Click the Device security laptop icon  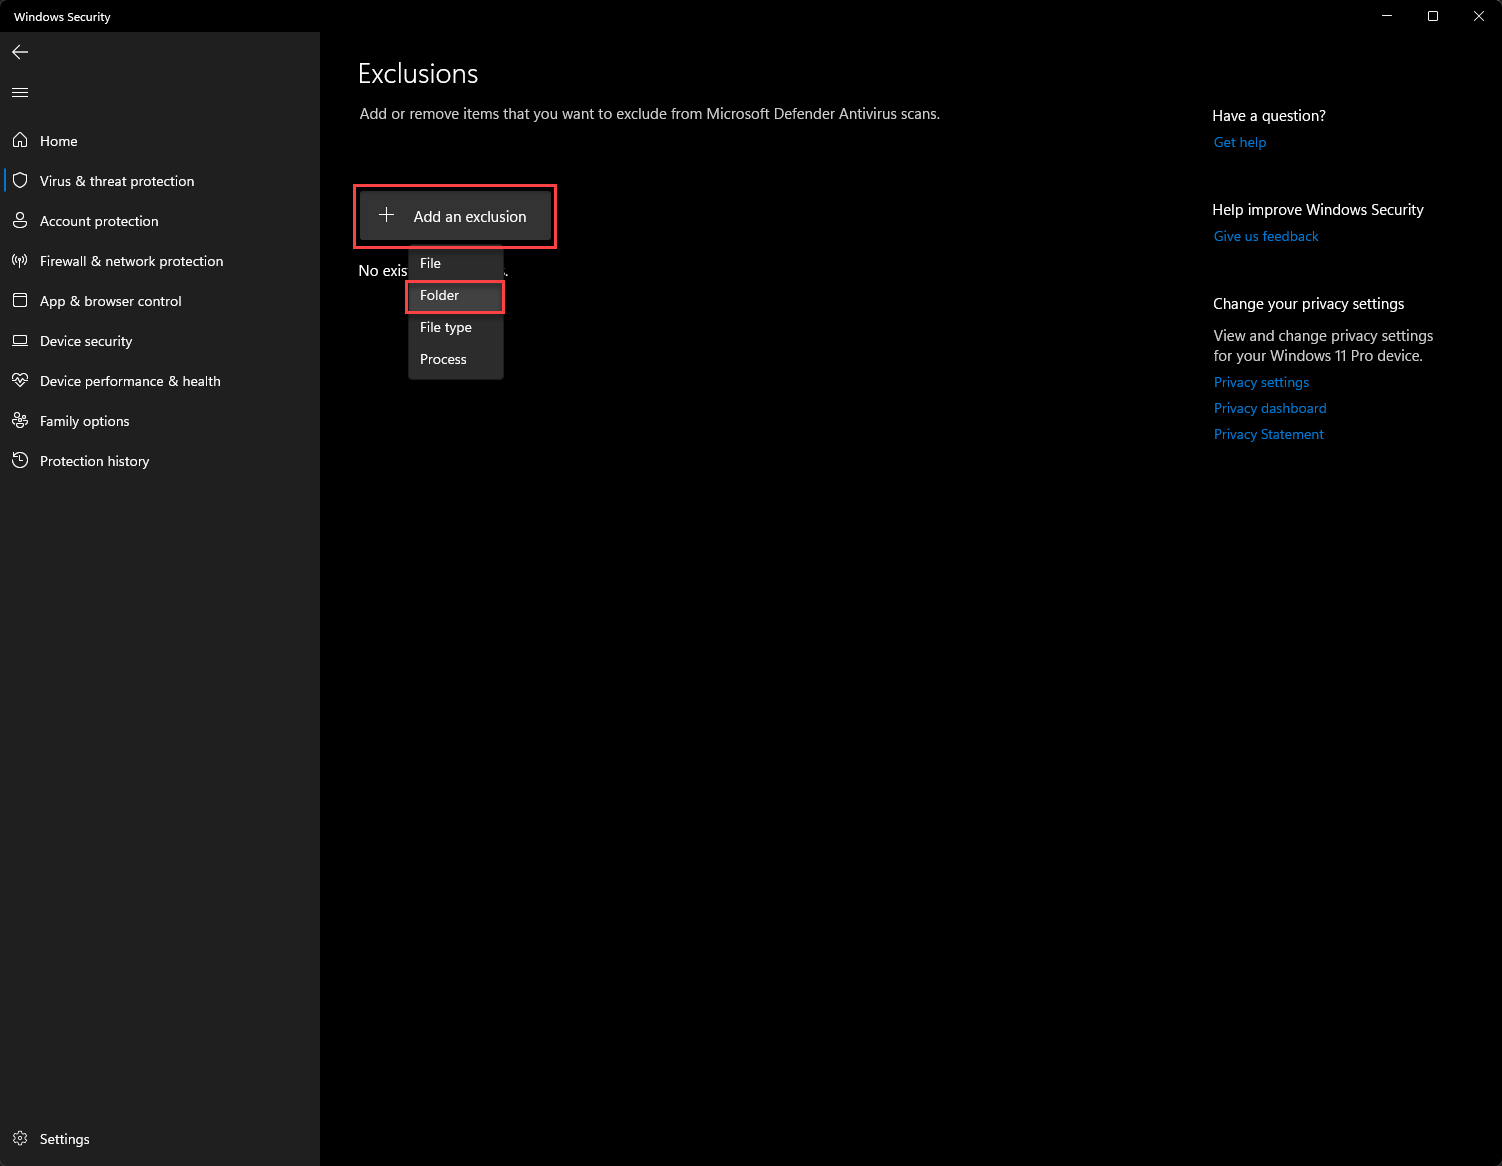point(20,340)
